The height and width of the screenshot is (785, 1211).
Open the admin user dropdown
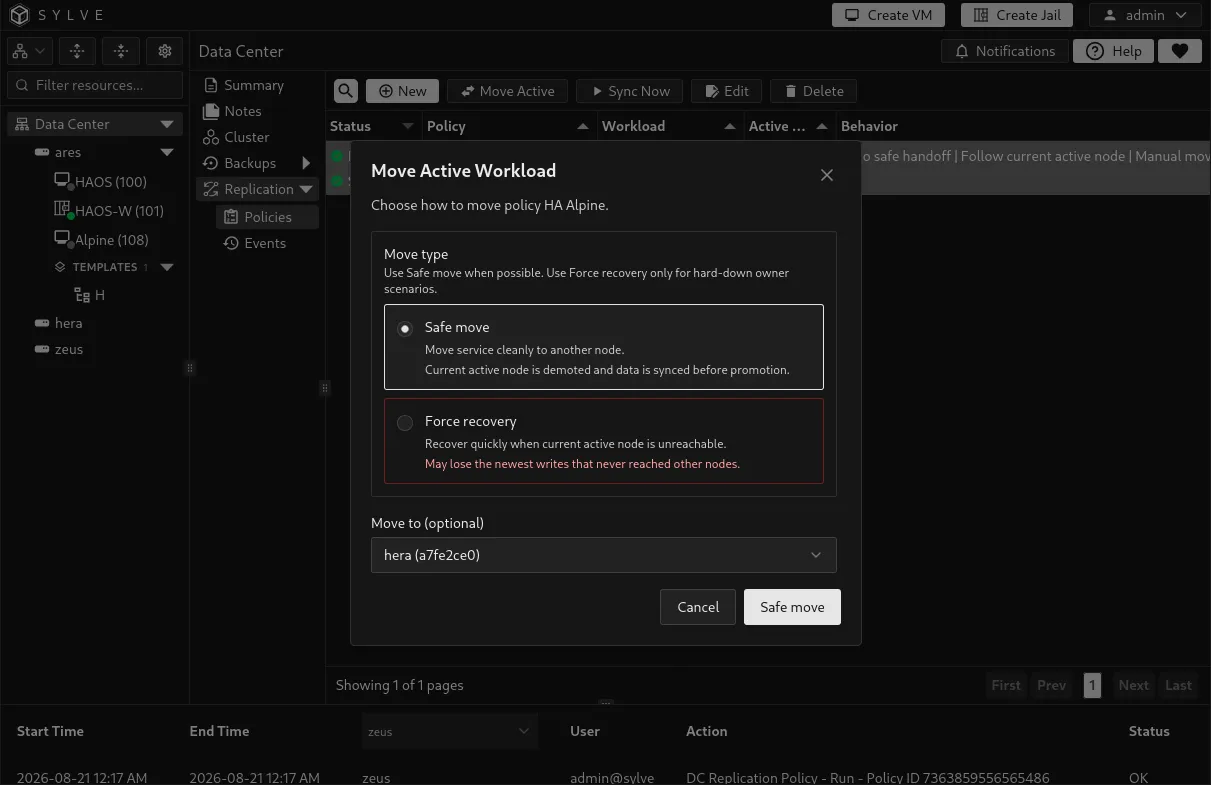pos(1145,15)
